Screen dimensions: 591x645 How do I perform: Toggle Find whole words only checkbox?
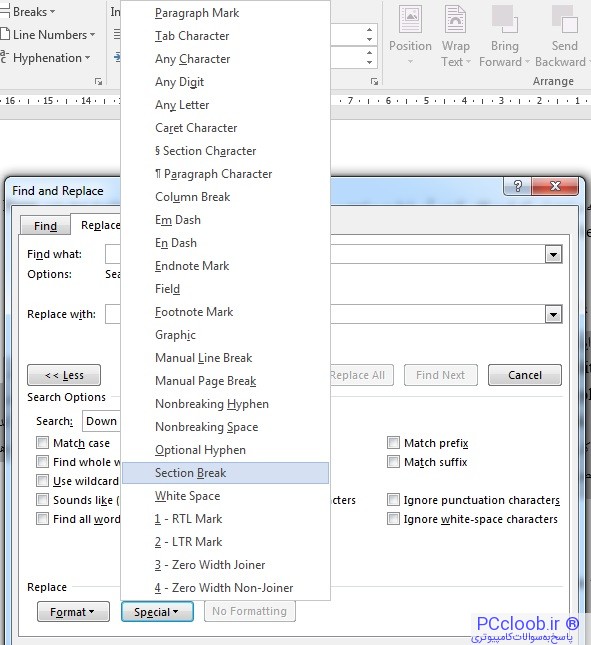pyautogui.click(x=42, y=462)
